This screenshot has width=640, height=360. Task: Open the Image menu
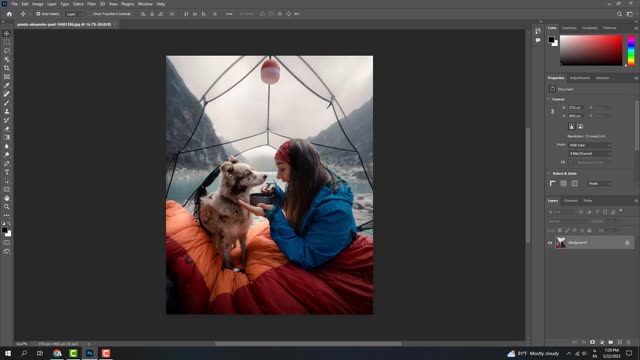(38, 4)
